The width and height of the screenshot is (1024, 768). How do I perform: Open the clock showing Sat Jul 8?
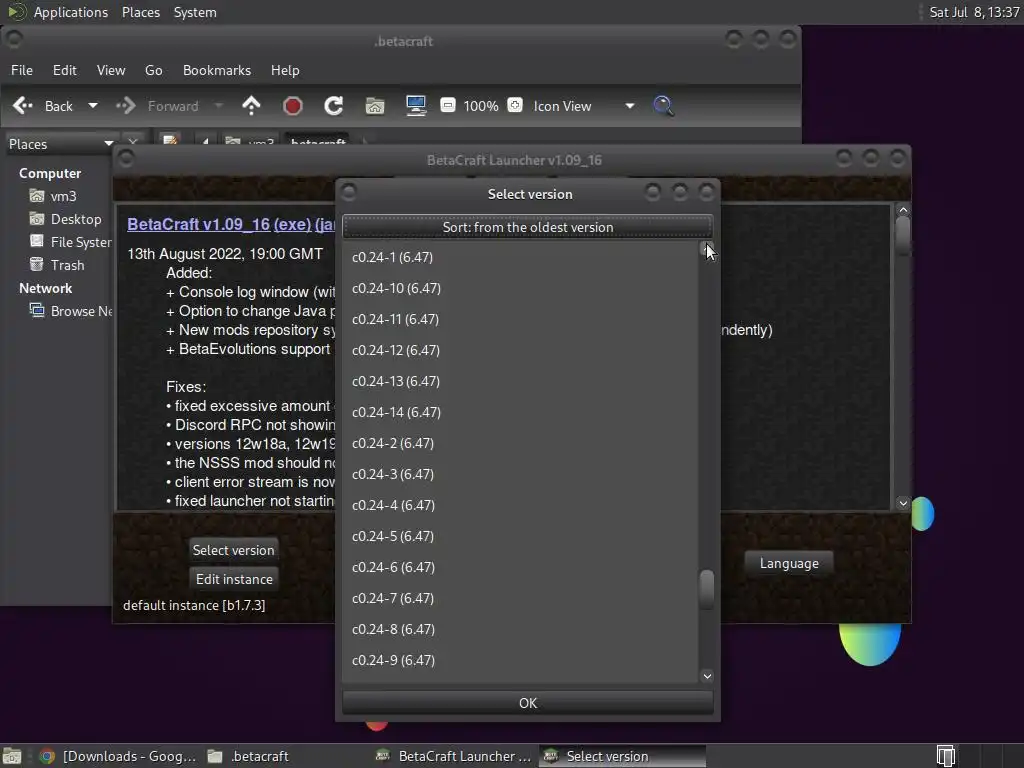point(974,12)
